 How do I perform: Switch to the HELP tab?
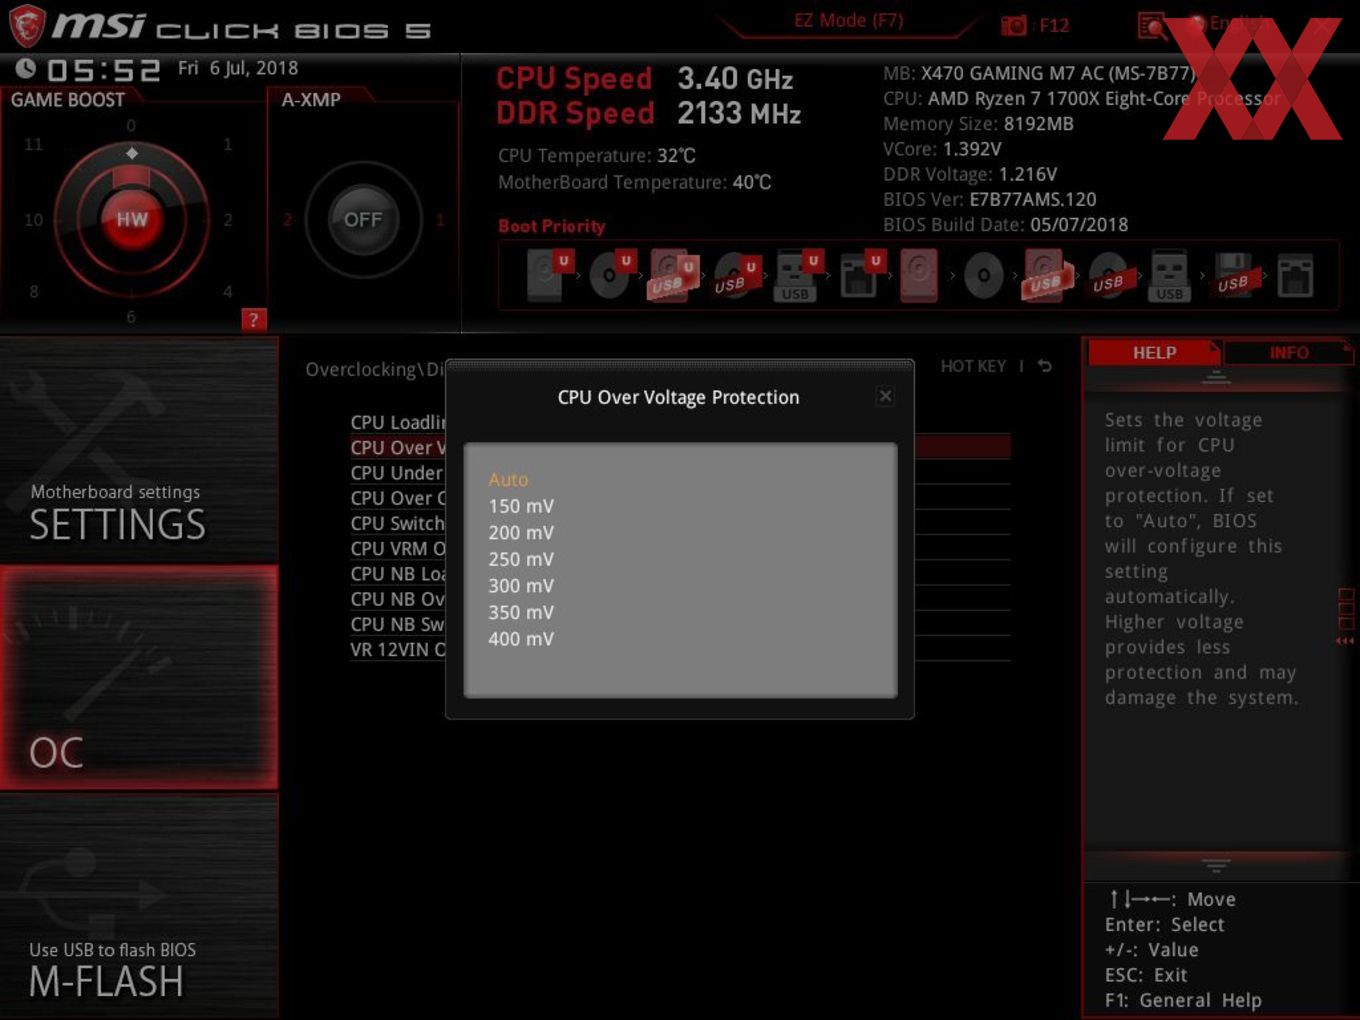[x=1154, y=353]
